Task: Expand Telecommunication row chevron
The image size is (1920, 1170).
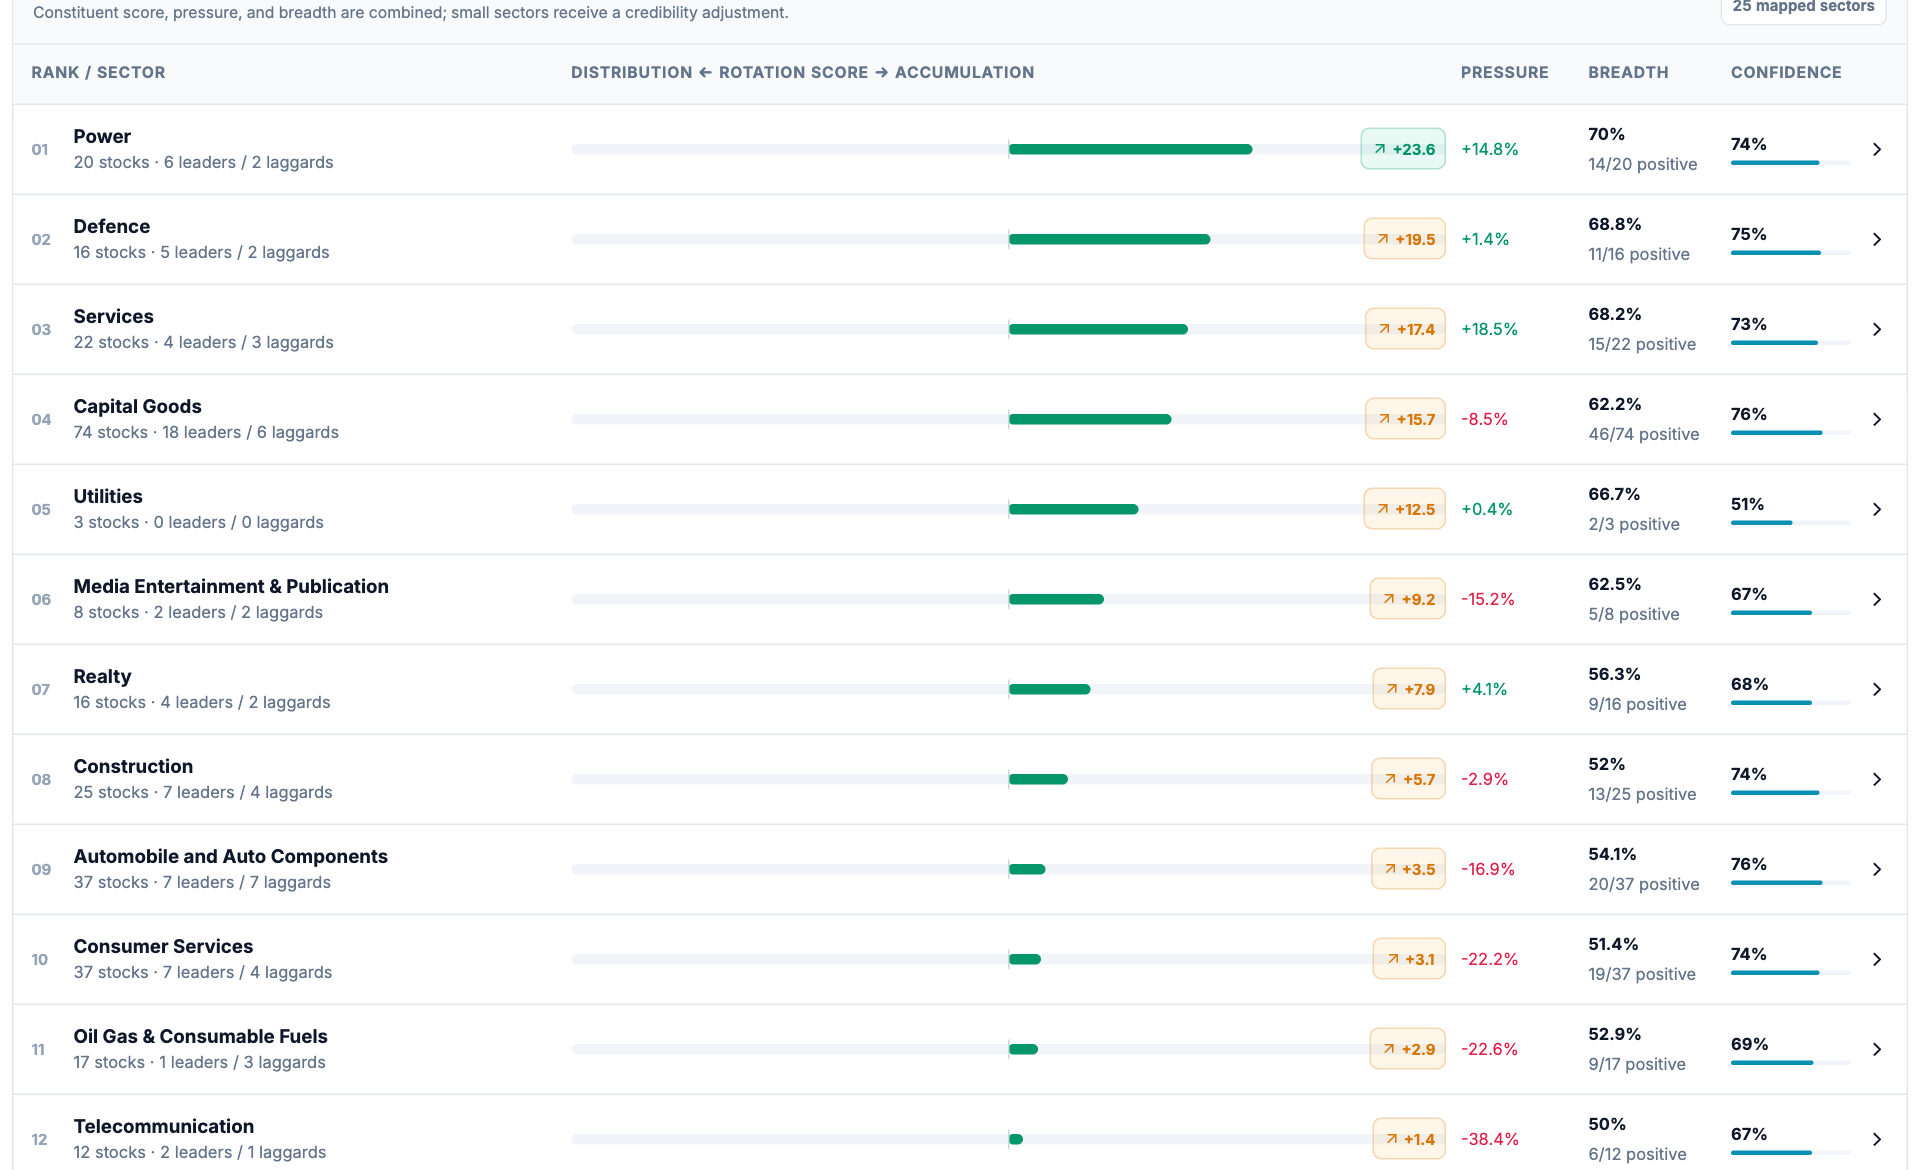Action: [1876, 1139]
